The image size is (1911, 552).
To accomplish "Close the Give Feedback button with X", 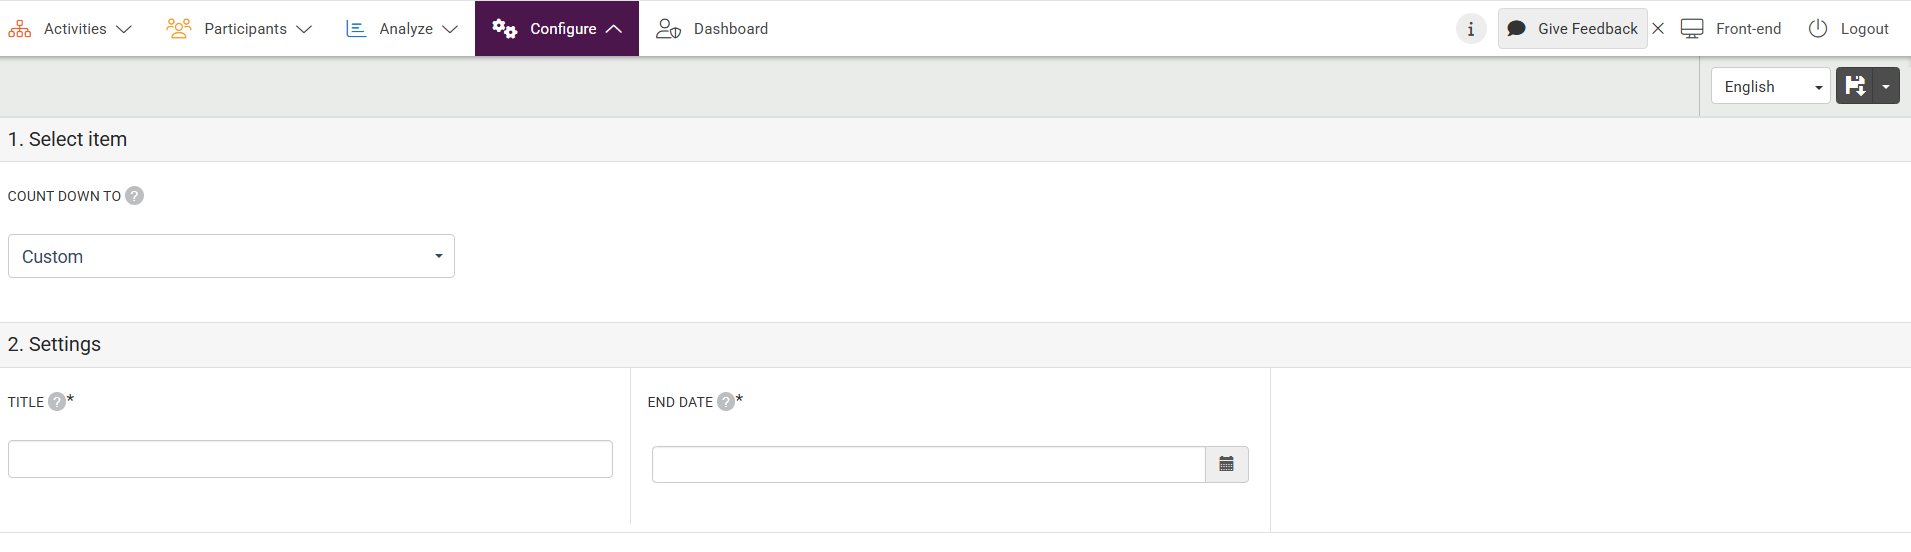I will pyautogui.click(x=1658, y=29).
